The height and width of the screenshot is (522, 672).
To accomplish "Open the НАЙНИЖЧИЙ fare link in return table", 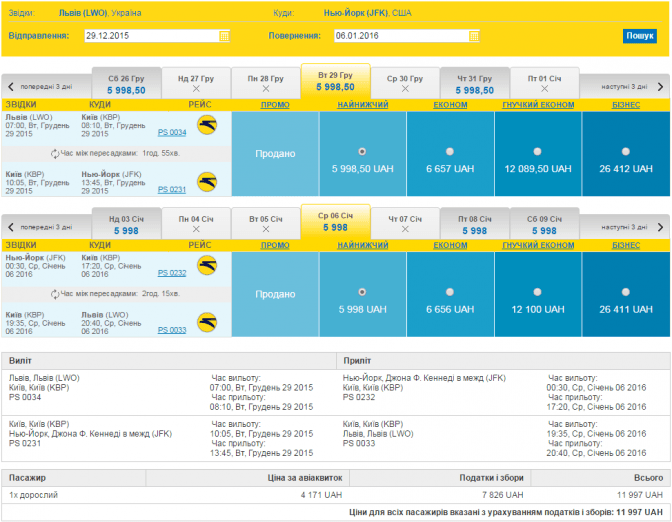I will 363,246.
